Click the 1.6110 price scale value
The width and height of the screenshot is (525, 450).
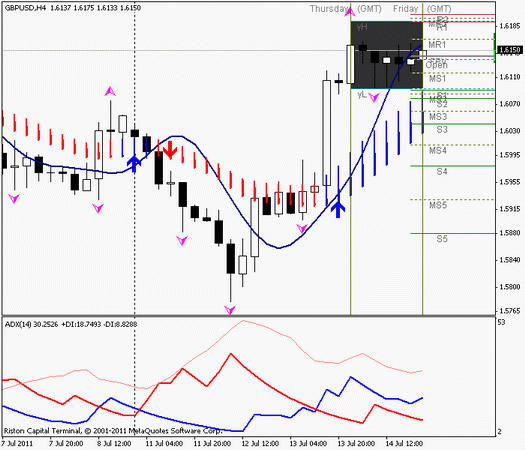pos(510,77)
